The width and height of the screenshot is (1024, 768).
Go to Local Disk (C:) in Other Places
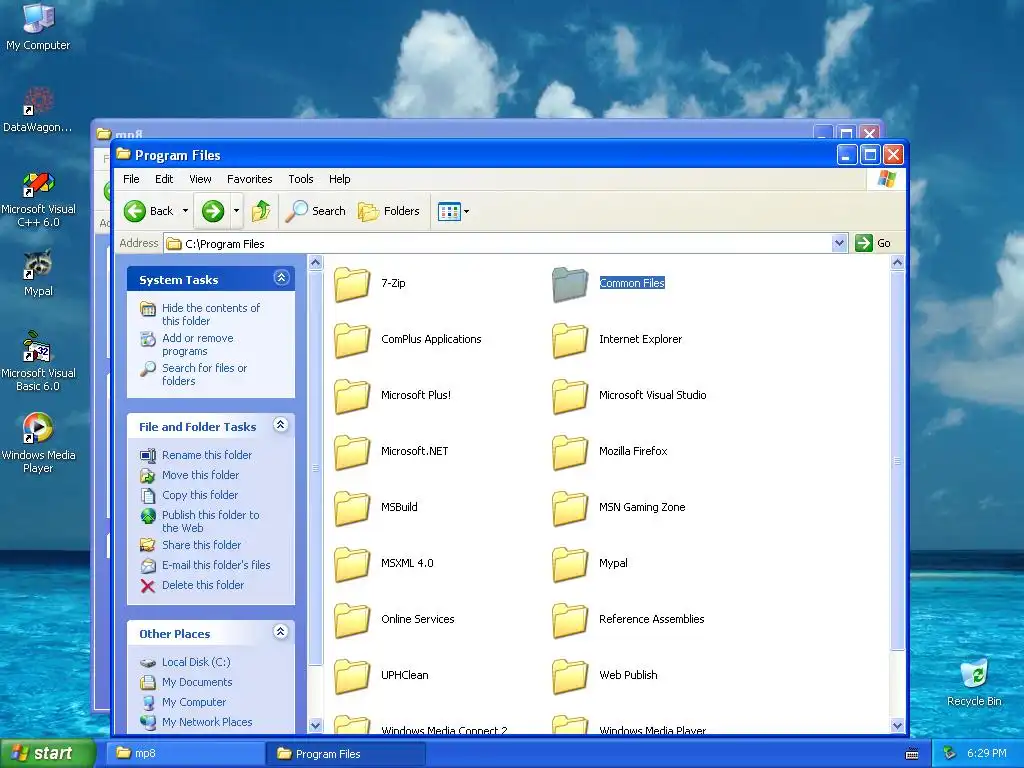[x=196, y=662]
